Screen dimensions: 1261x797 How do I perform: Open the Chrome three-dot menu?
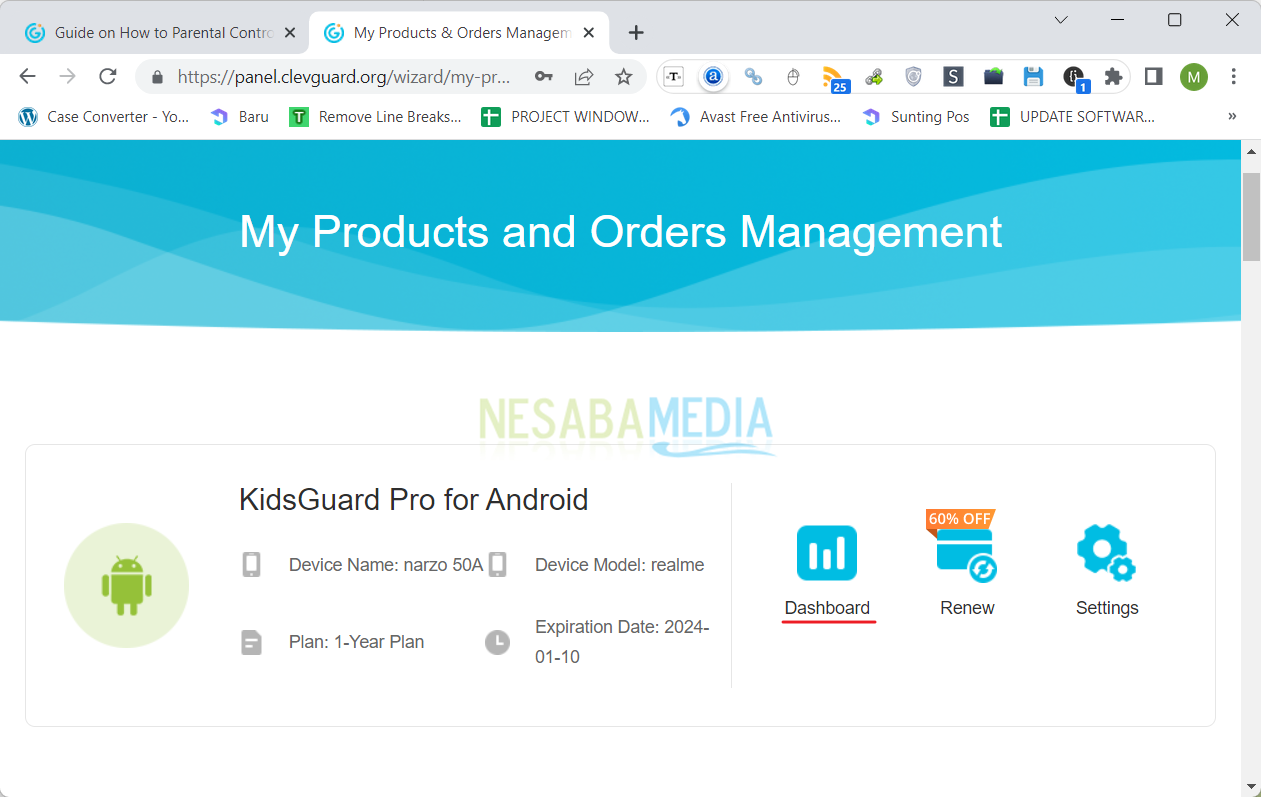click(1233, 77)
